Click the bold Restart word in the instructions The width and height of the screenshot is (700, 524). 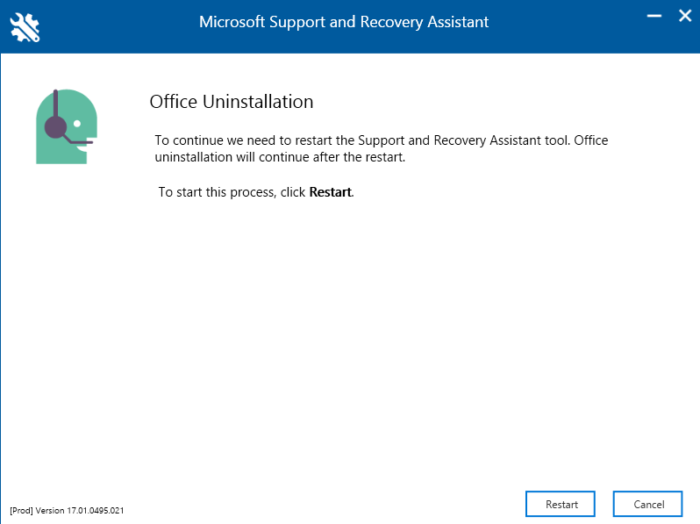331,191
